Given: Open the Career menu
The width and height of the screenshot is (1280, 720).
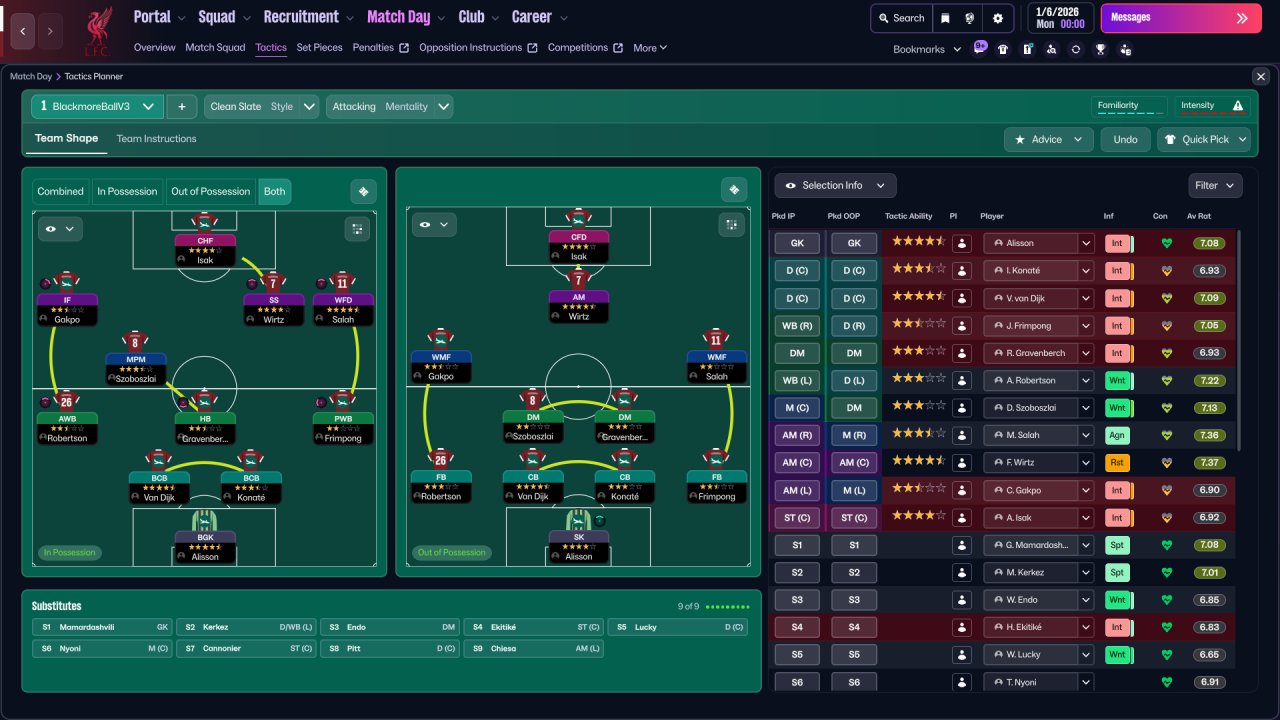Looking at the screenshot, I should tap(540, 17).
